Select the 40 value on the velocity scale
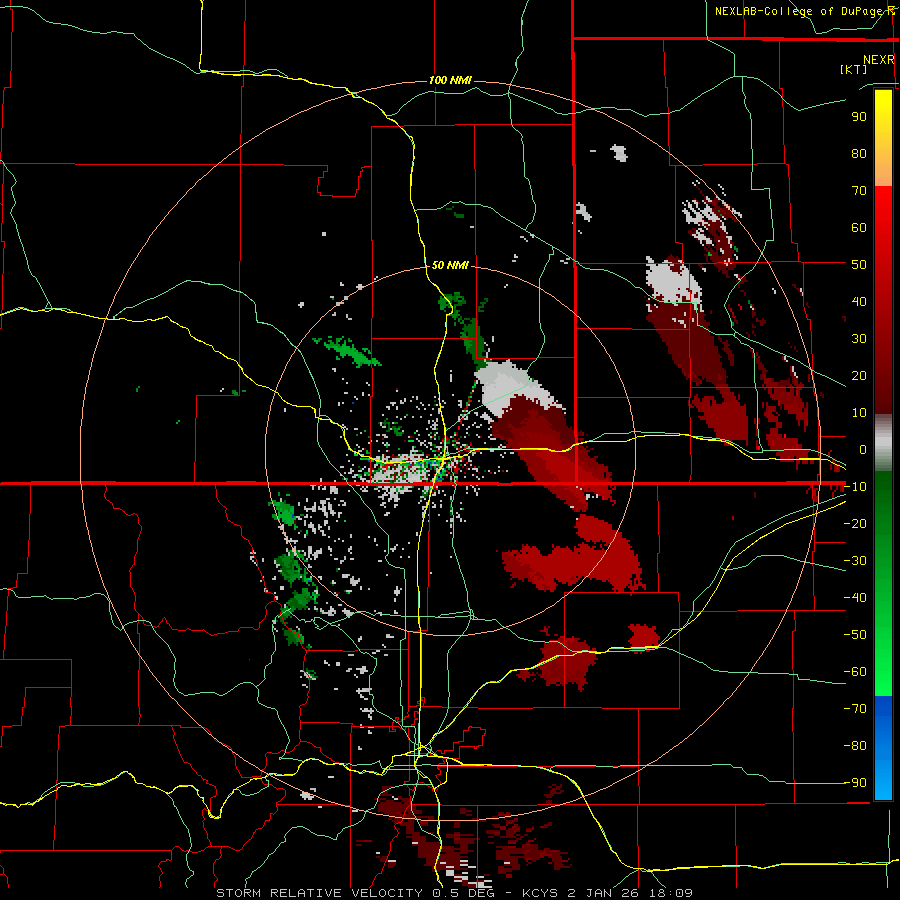 [859, 301]
